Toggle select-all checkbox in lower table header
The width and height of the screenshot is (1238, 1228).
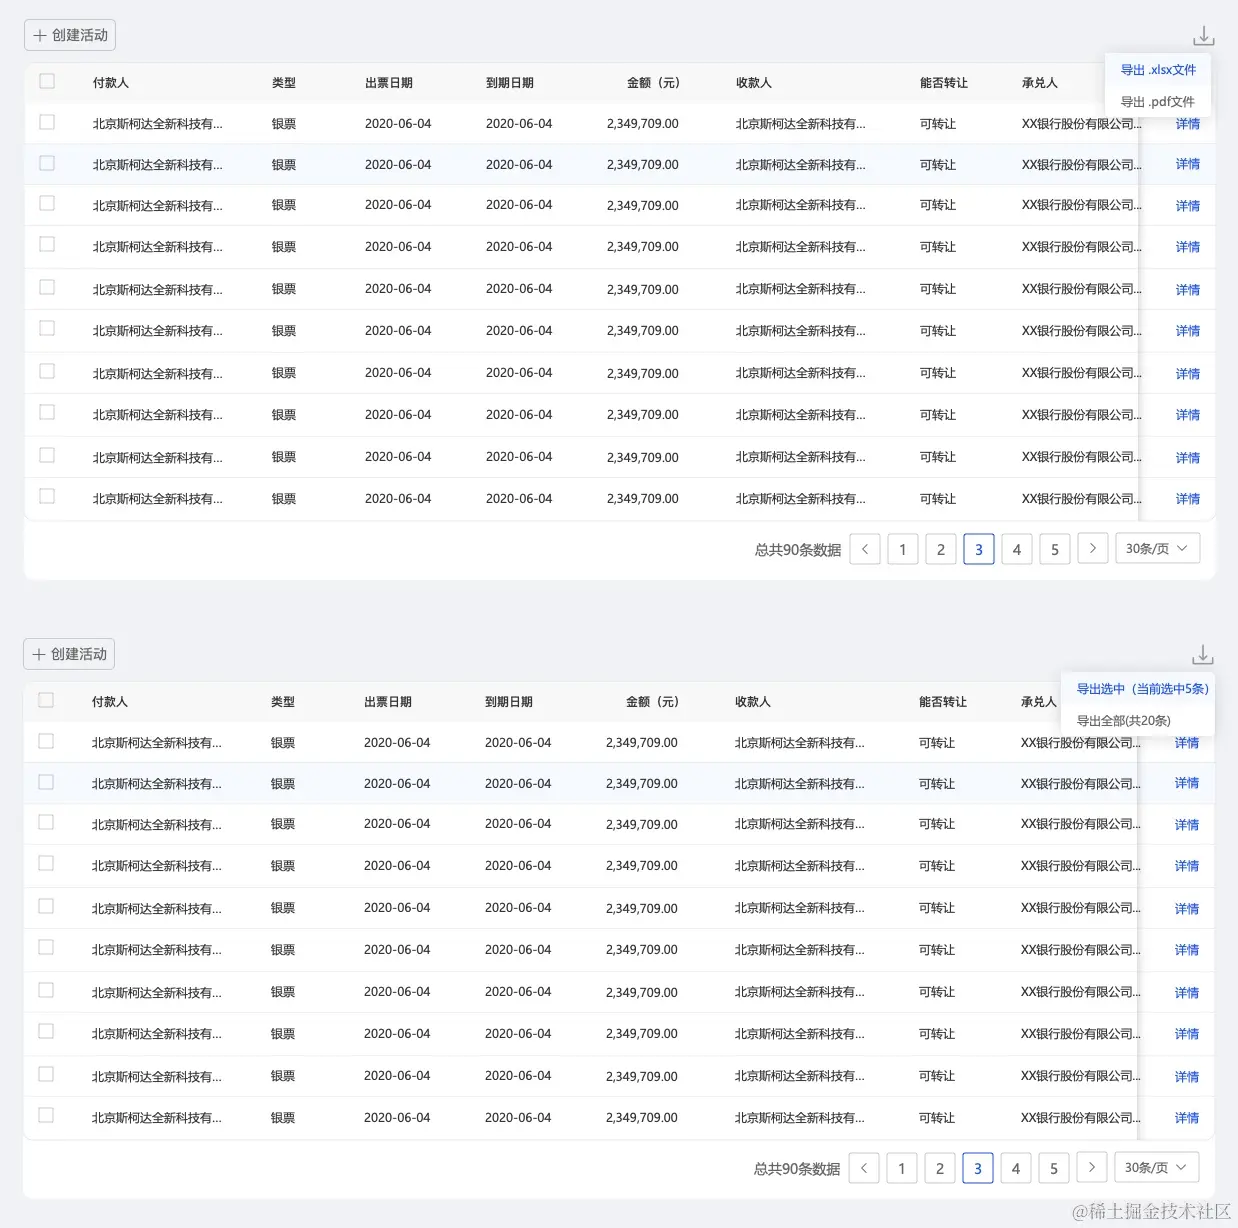[x=46, y=700]
